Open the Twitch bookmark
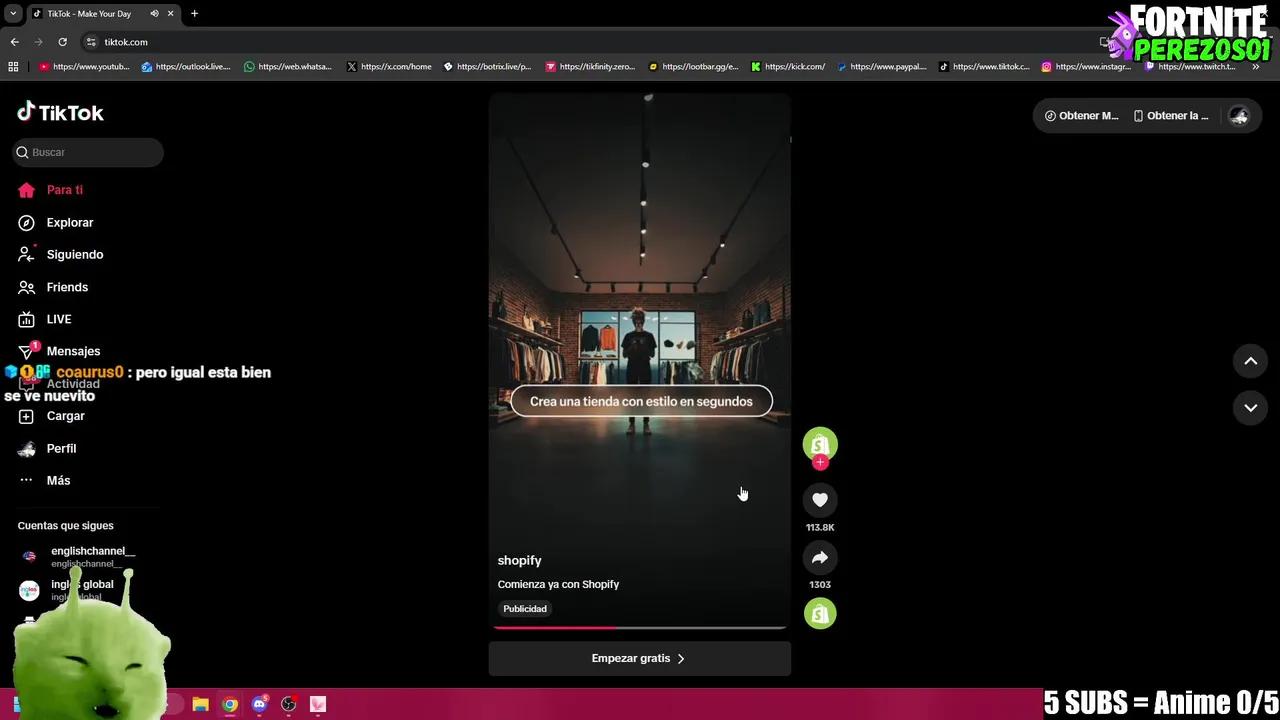The height and width of the screenshot is (720, 1280). point(1190,67)
